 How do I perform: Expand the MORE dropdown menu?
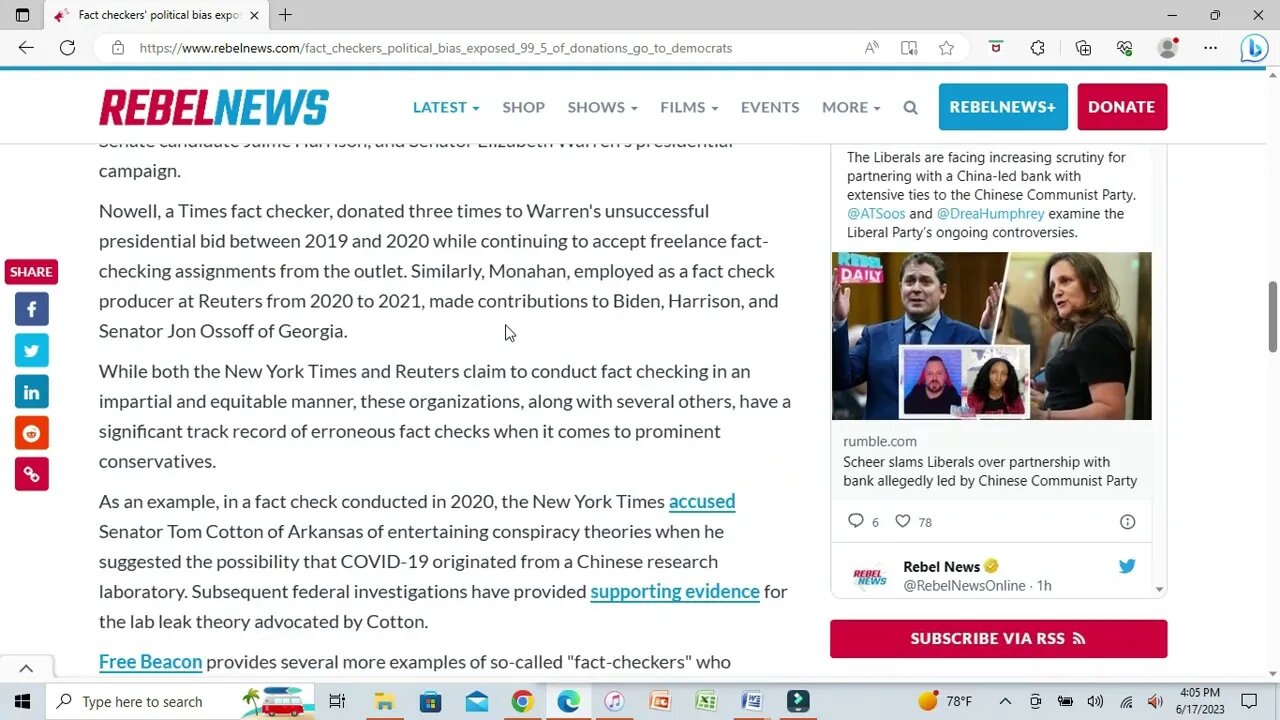tap(851, 107)
